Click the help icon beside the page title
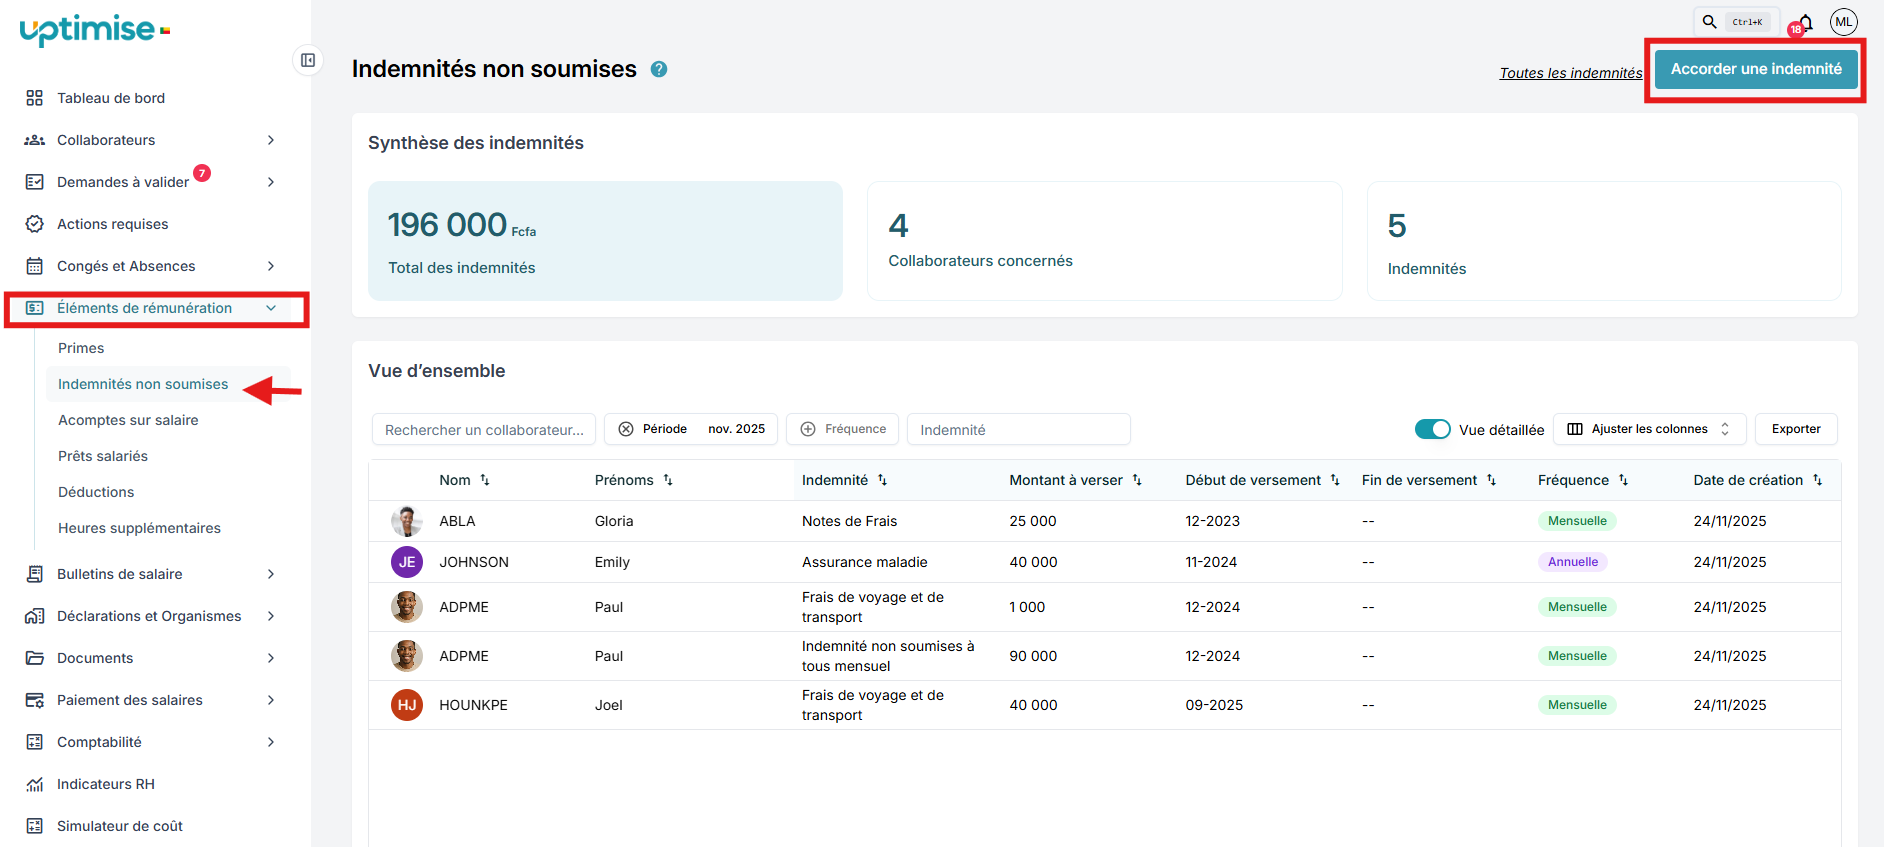The width and height of the screenshot is (1884, 847). 659,69
